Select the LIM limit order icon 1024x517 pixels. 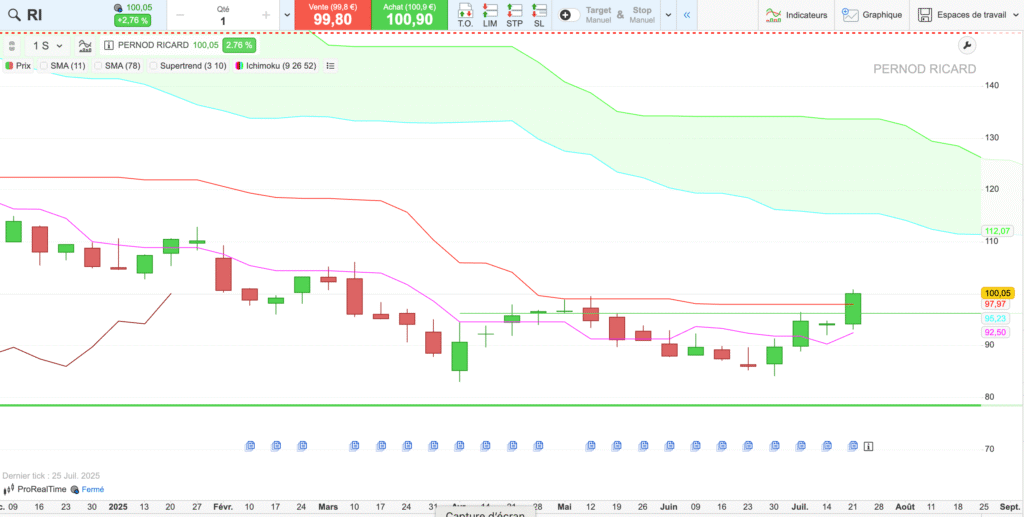click(x=490, y=15)
